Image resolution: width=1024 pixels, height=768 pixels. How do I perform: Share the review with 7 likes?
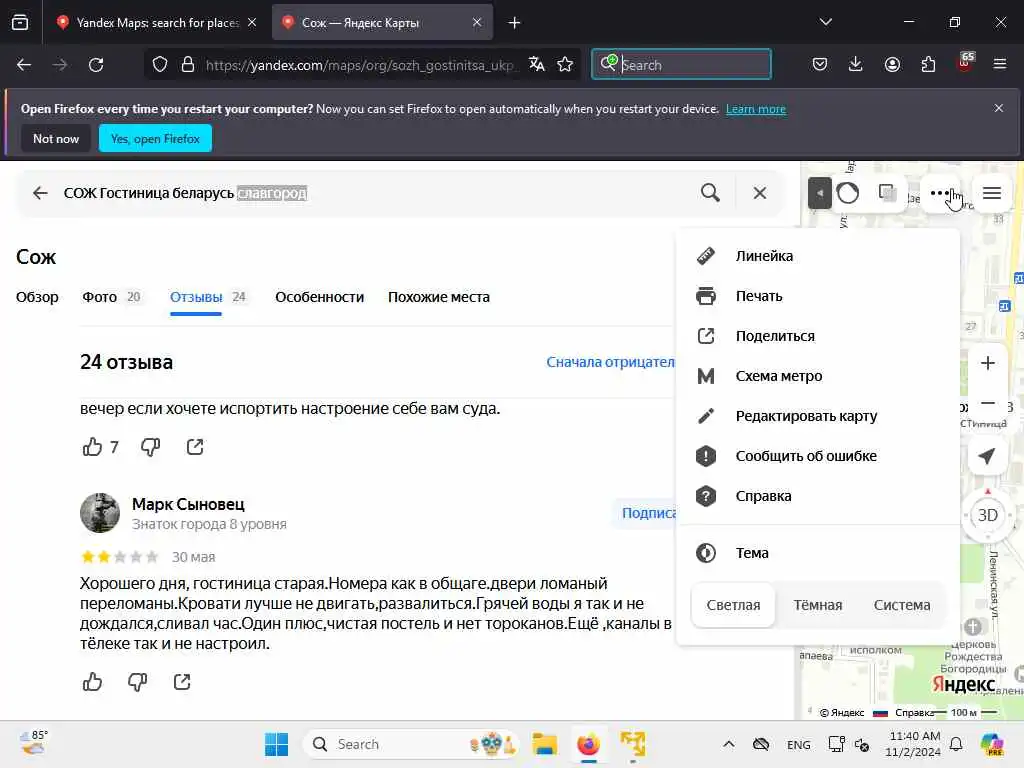coord(195,447)
